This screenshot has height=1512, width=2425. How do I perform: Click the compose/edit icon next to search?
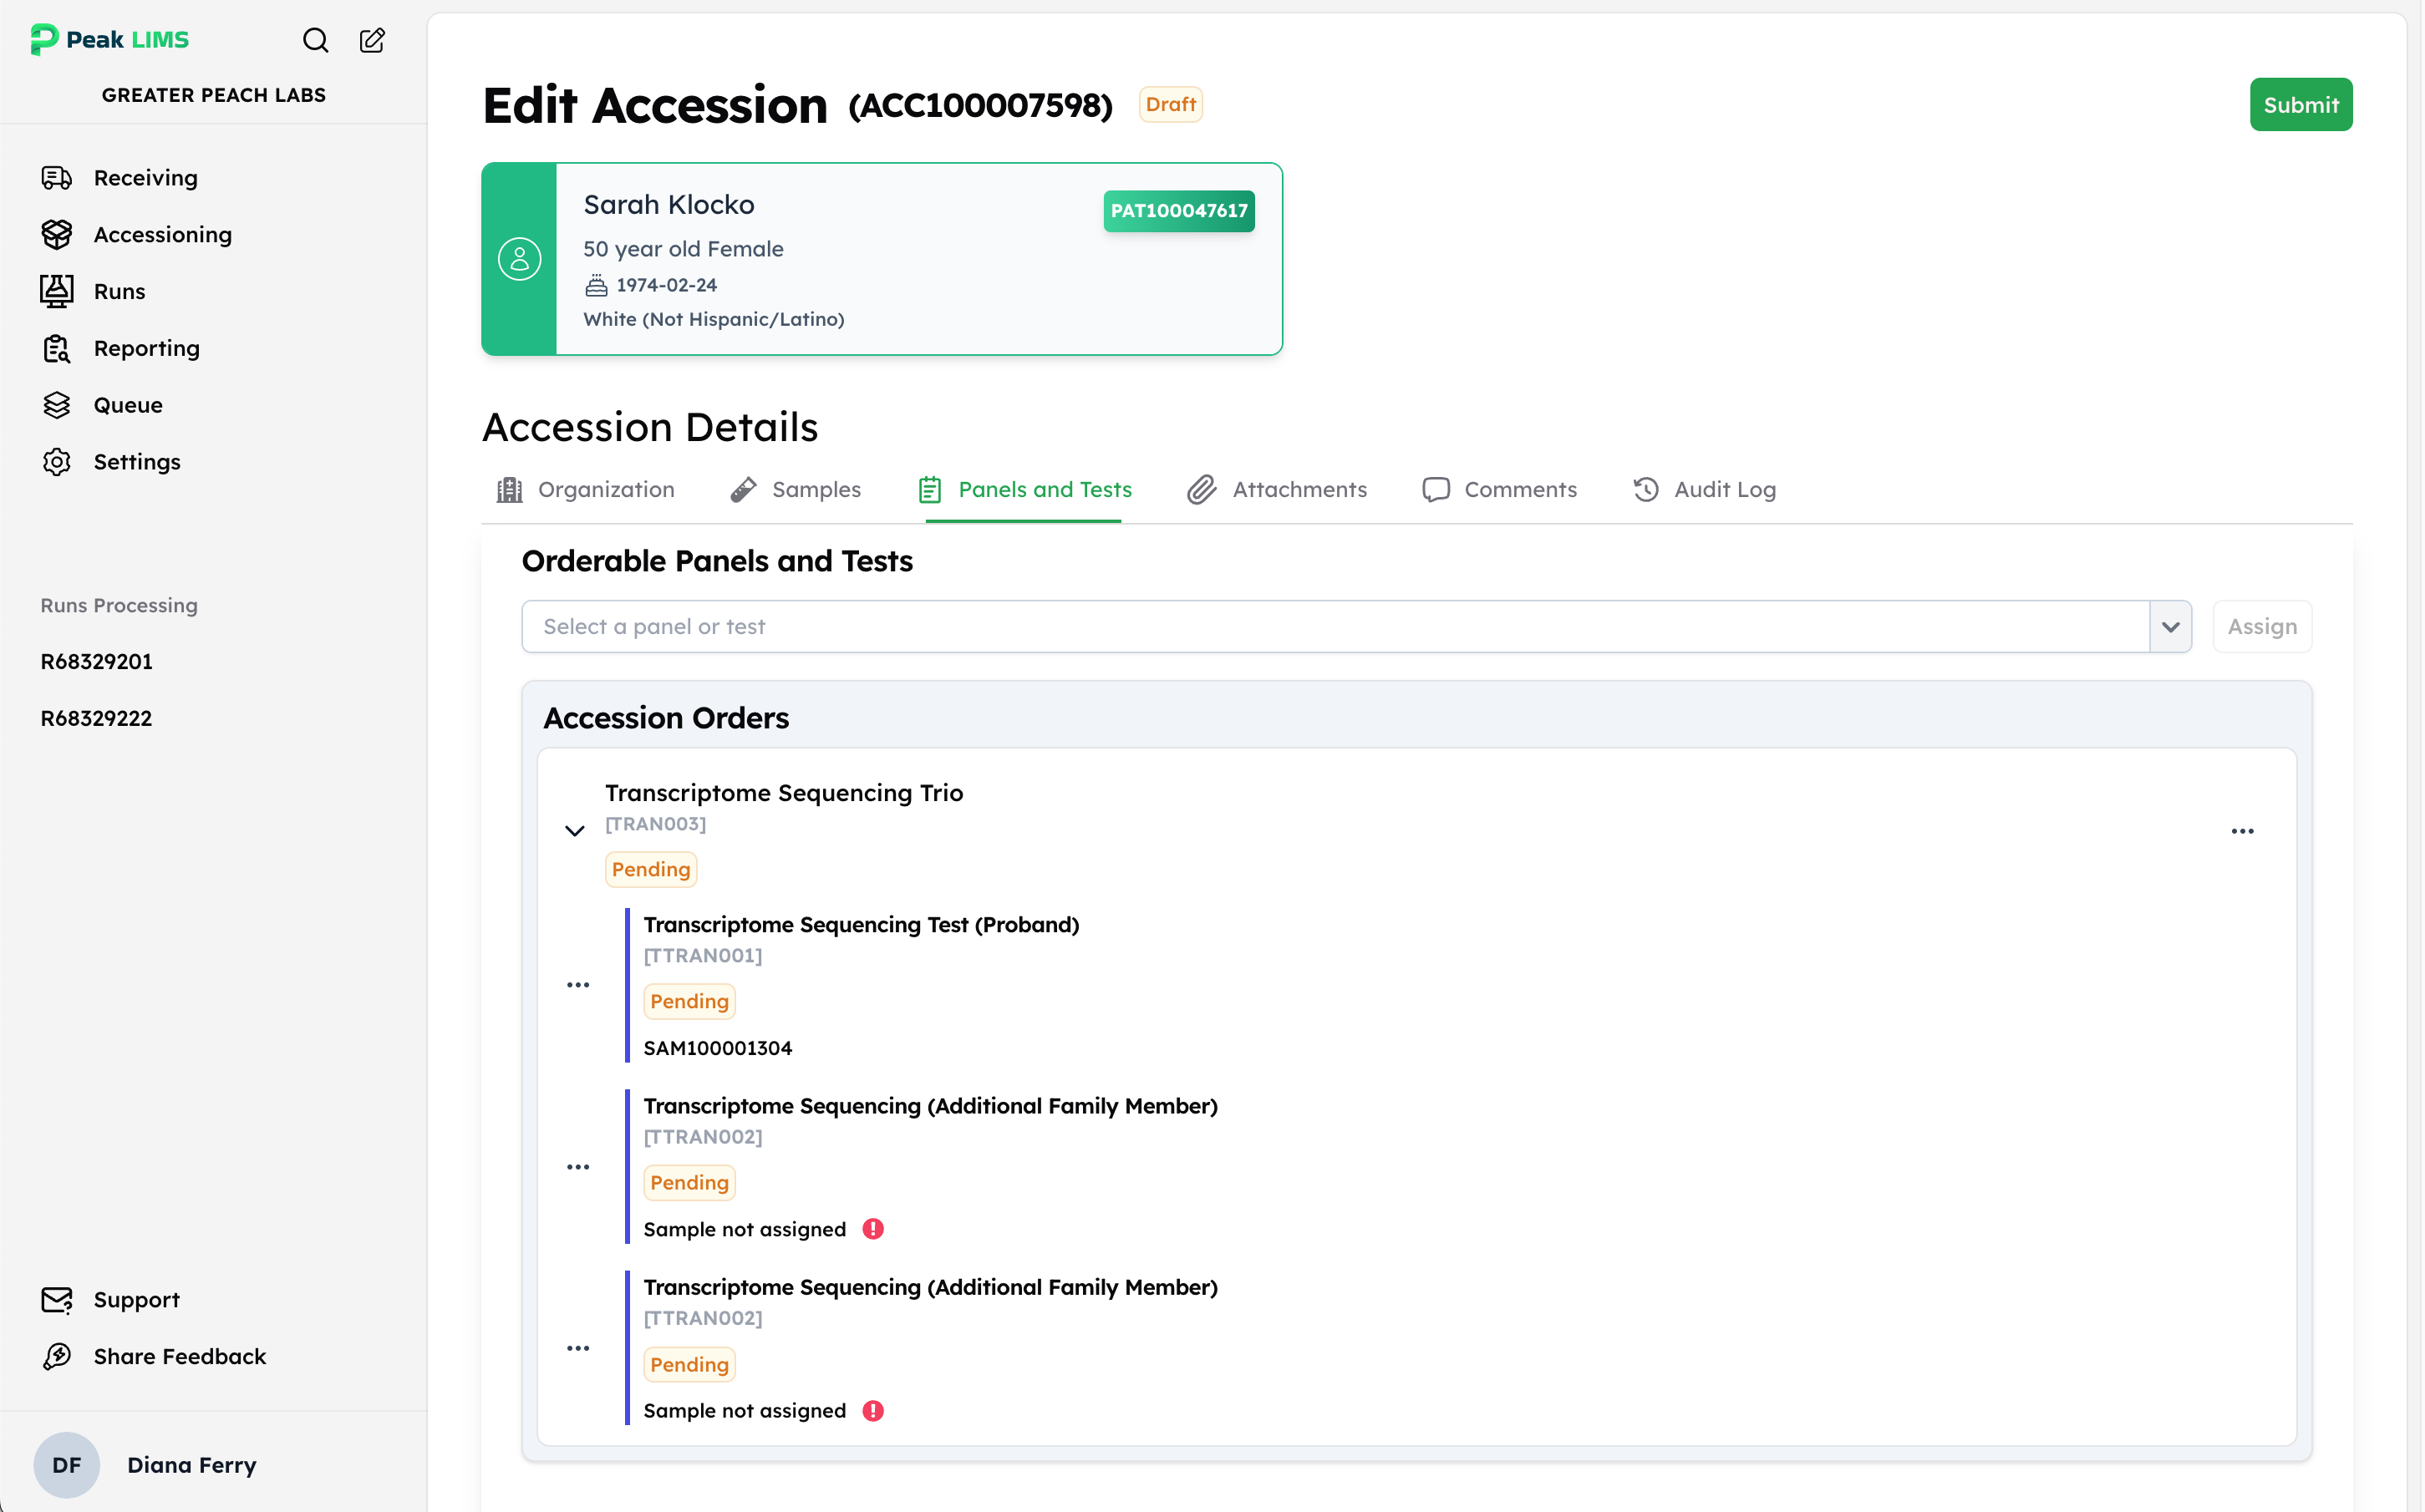[x=372, y=40]
